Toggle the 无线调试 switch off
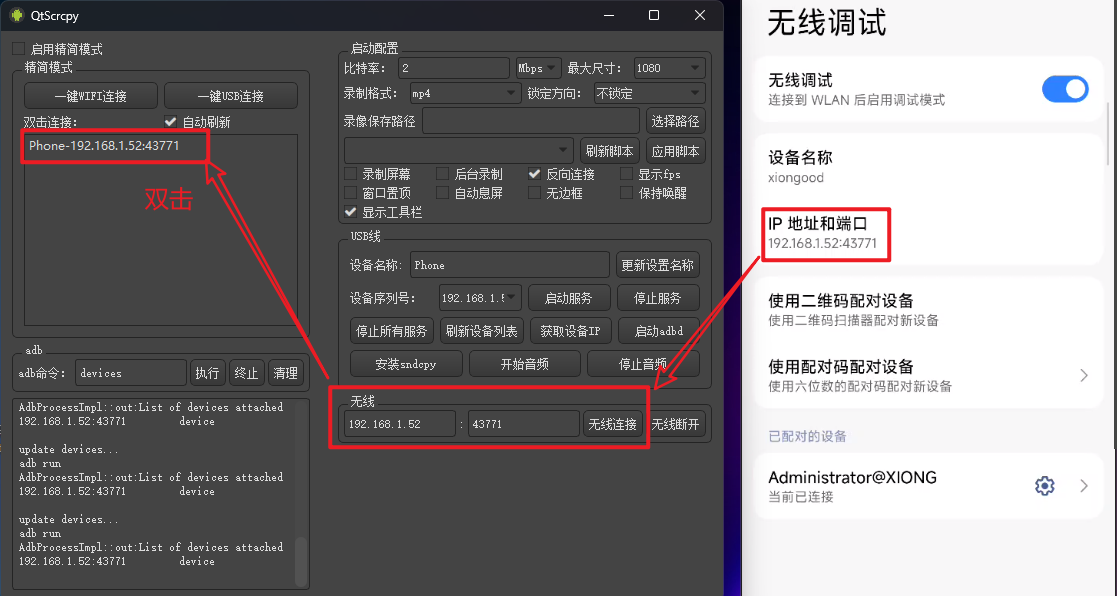The width and height of the screenshot is (1117, 596). pos(1064,89)
